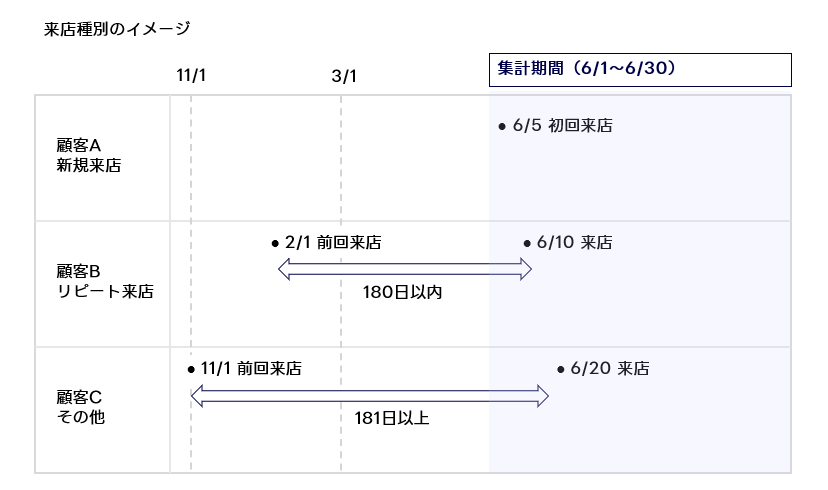The width and height of the screenshot is (828, 490).
Task: Select the 11/1 前回来店 marker
Action: point(244,369)
